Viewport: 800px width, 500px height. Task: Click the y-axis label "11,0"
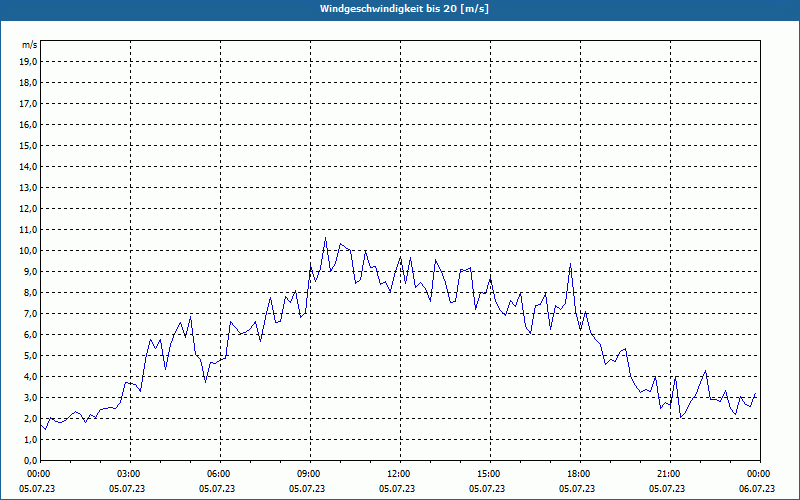(28, 230)
